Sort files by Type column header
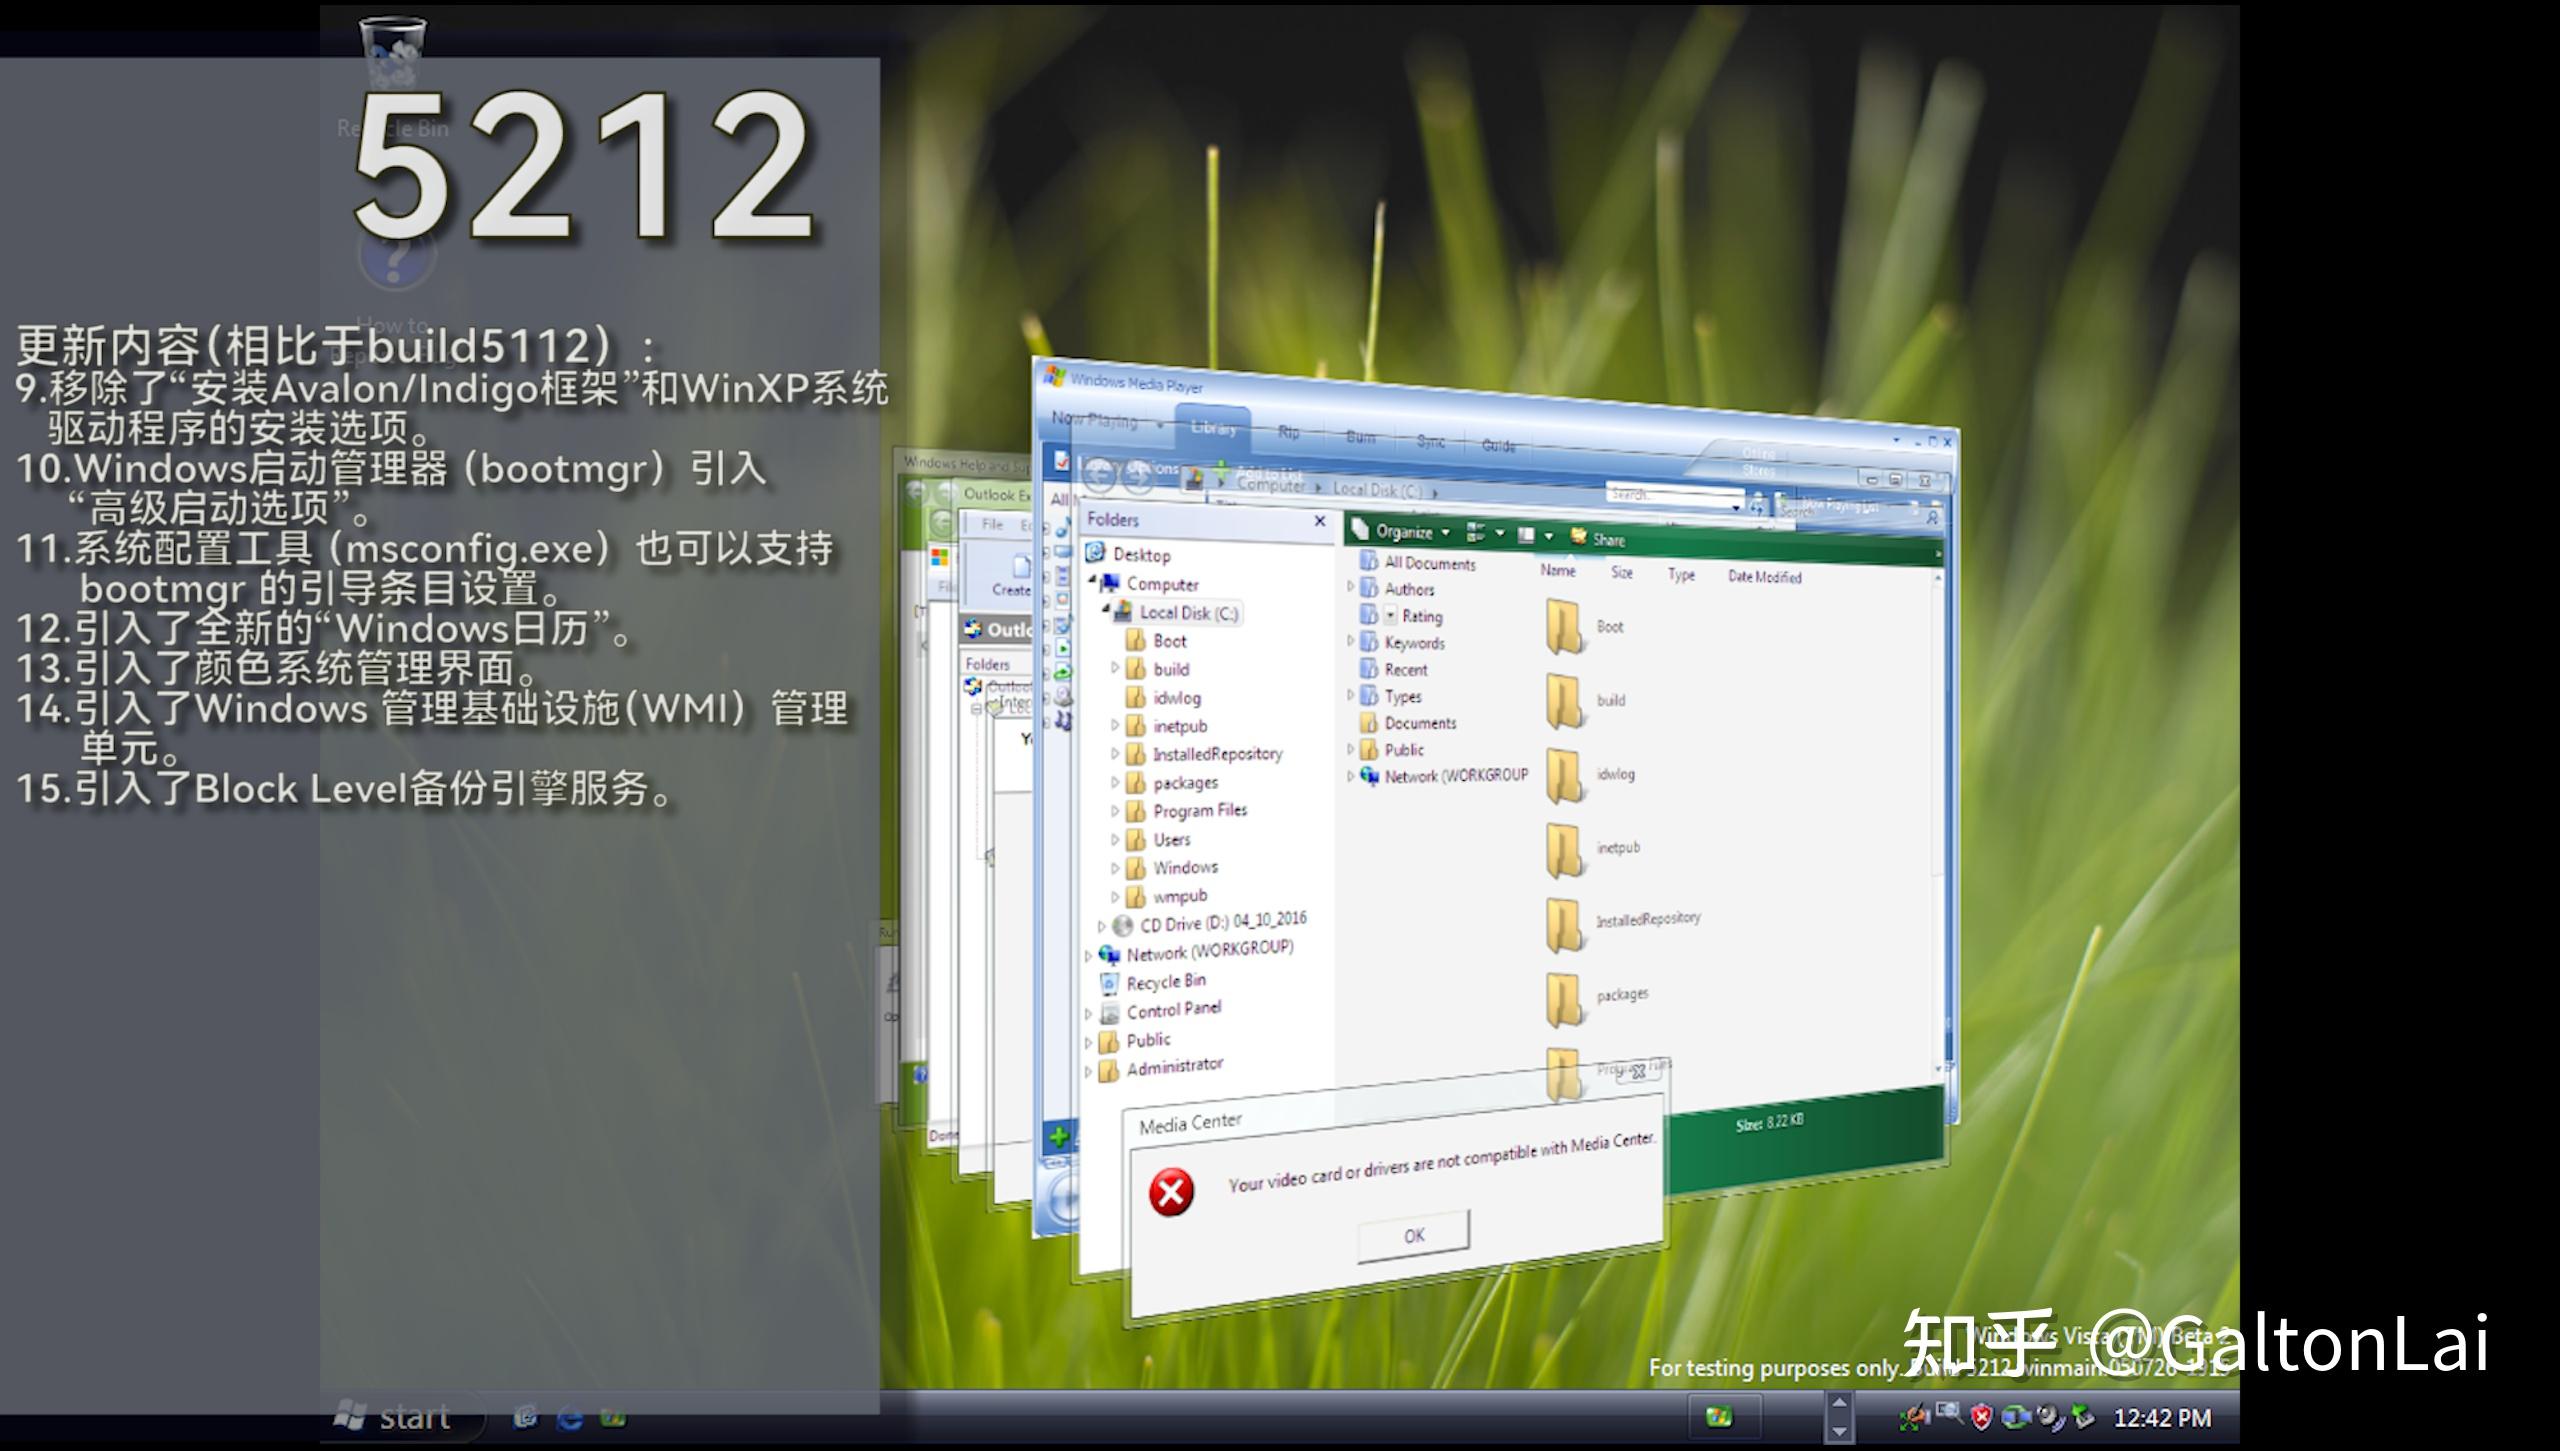 (x=1681, y=575)
